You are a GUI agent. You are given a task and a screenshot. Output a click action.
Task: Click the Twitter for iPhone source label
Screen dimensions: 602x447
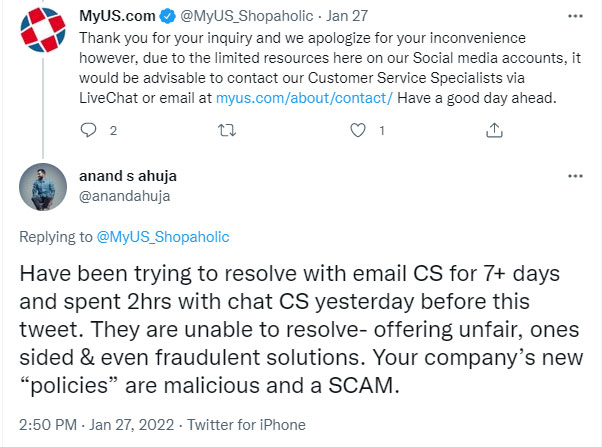click(x=238, y=426)
